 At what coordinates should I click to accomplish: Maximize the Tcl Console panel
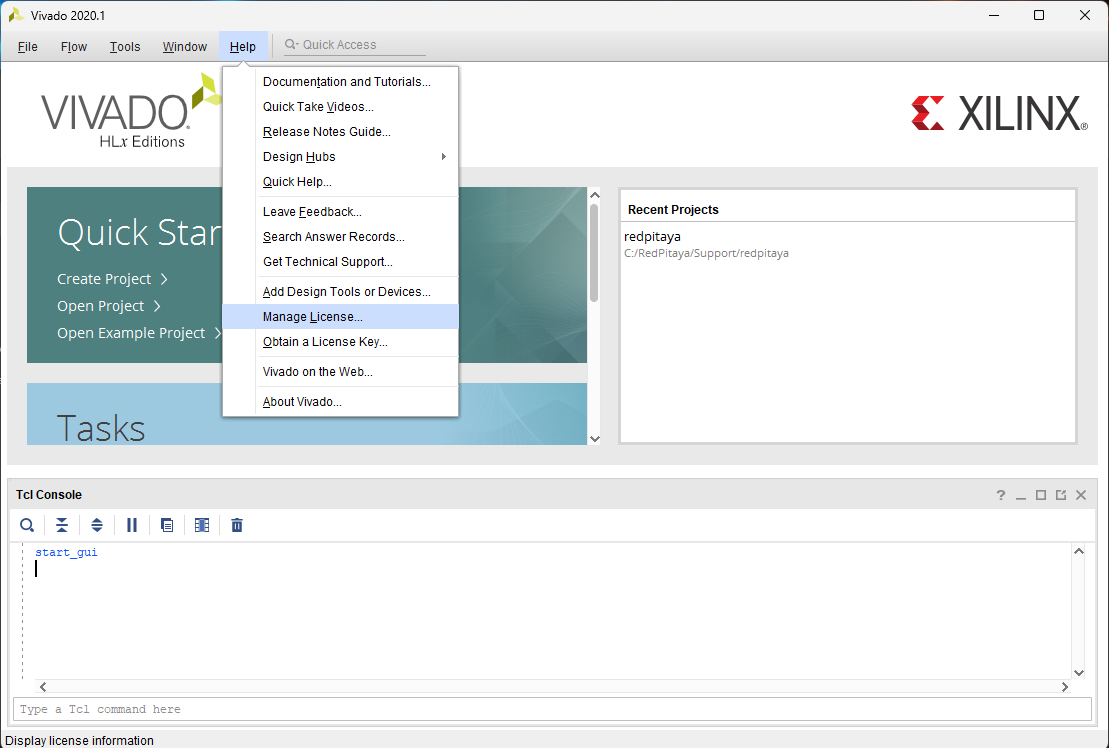point(1041,495)
